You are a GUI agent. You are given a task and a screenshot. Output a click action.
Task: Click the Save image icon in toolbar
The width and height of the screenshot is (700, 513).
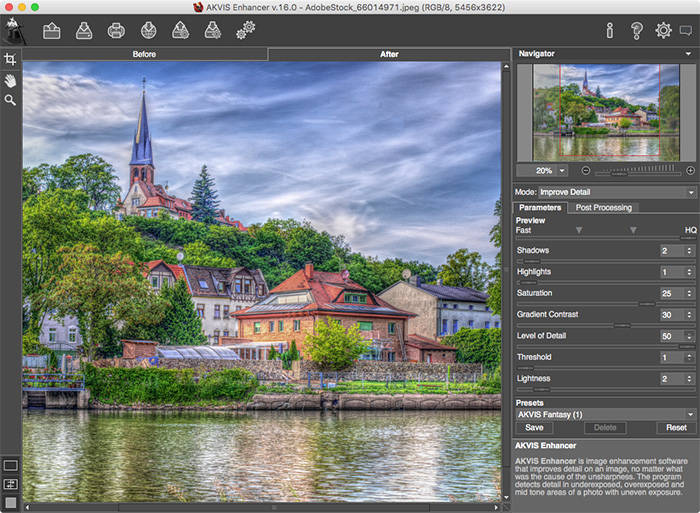(x=84, y=31)
